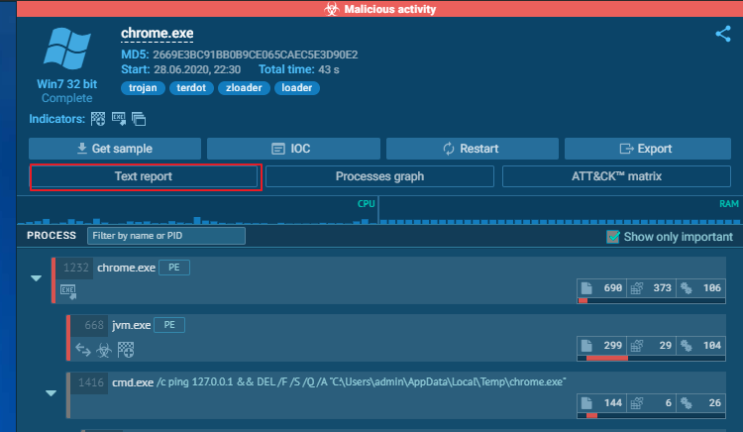This screenshot has width=743, height=432.
Task: Click the network arrows icon under jvm.exe
Action: point(83,350)
